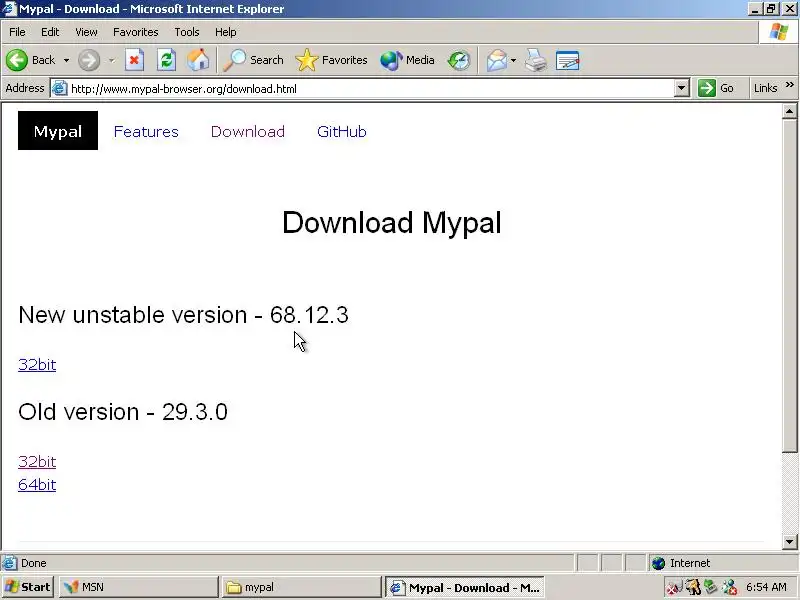Open the History icon
Screen dimensions: 800x600
pos(459,60)
